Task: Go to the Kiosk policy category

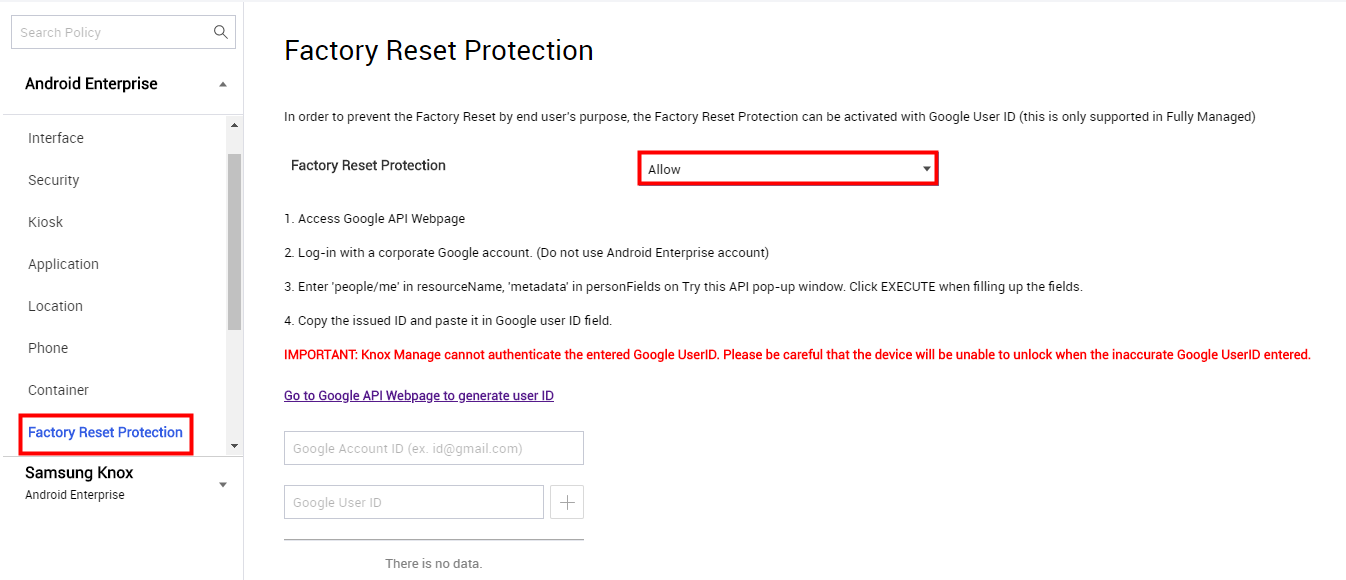Action: [x=46, y=222]
